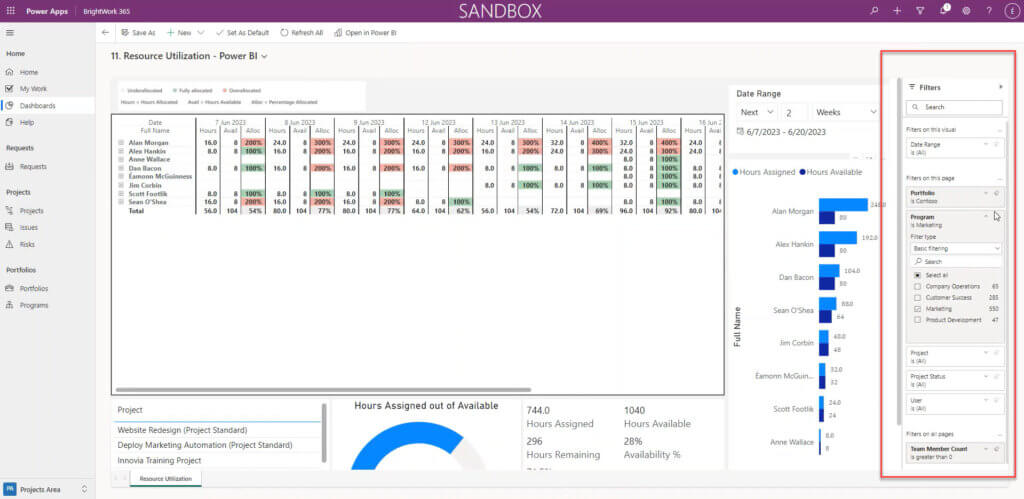Expand the Project Status filter card
The width and height of the screenshot is (1024, 499).
click(986, 377)
